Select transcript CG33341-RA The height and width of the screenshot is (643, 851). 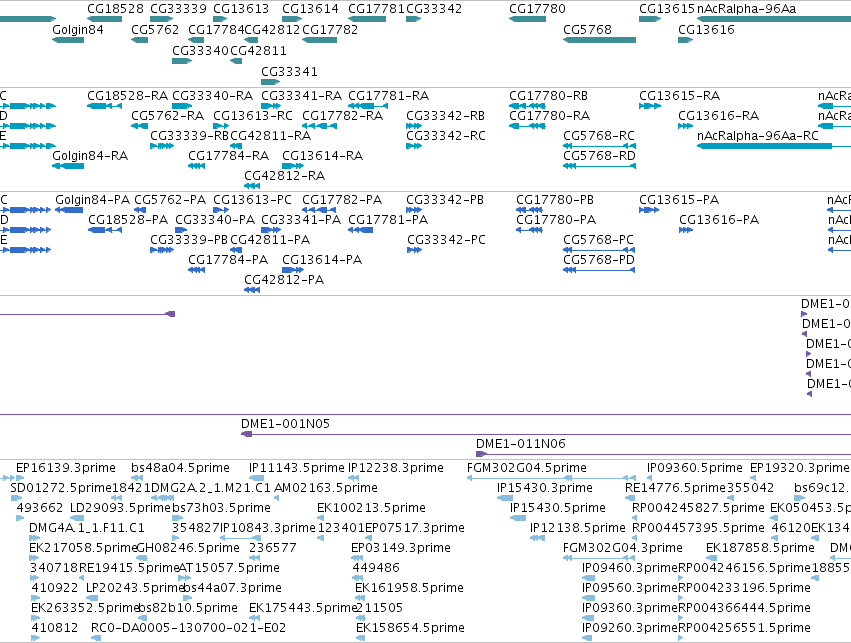click(x=301, y=96)
